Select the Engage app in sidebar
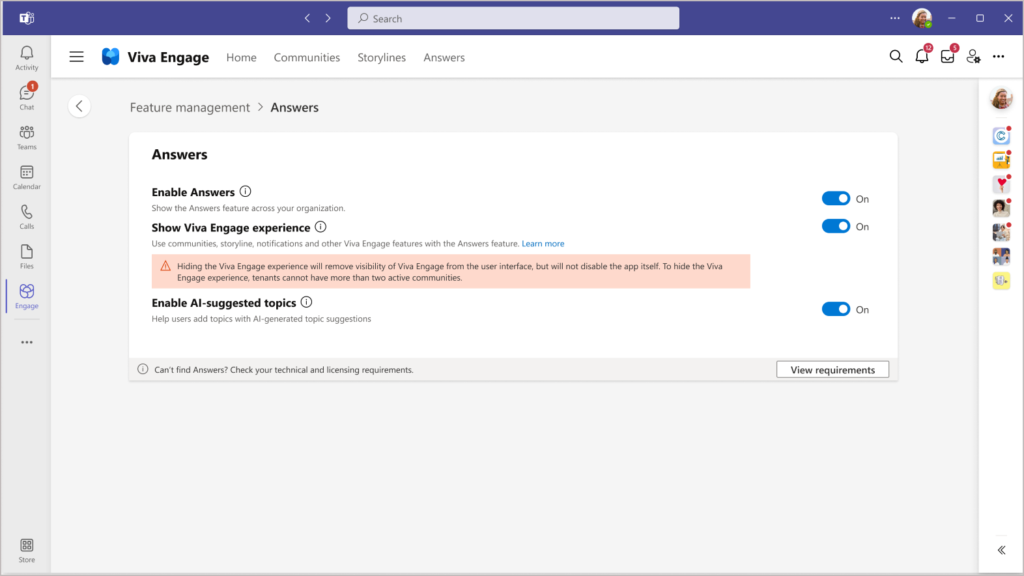The height and width of the screenshot is (576, 1024). click(x=27, y=296)
